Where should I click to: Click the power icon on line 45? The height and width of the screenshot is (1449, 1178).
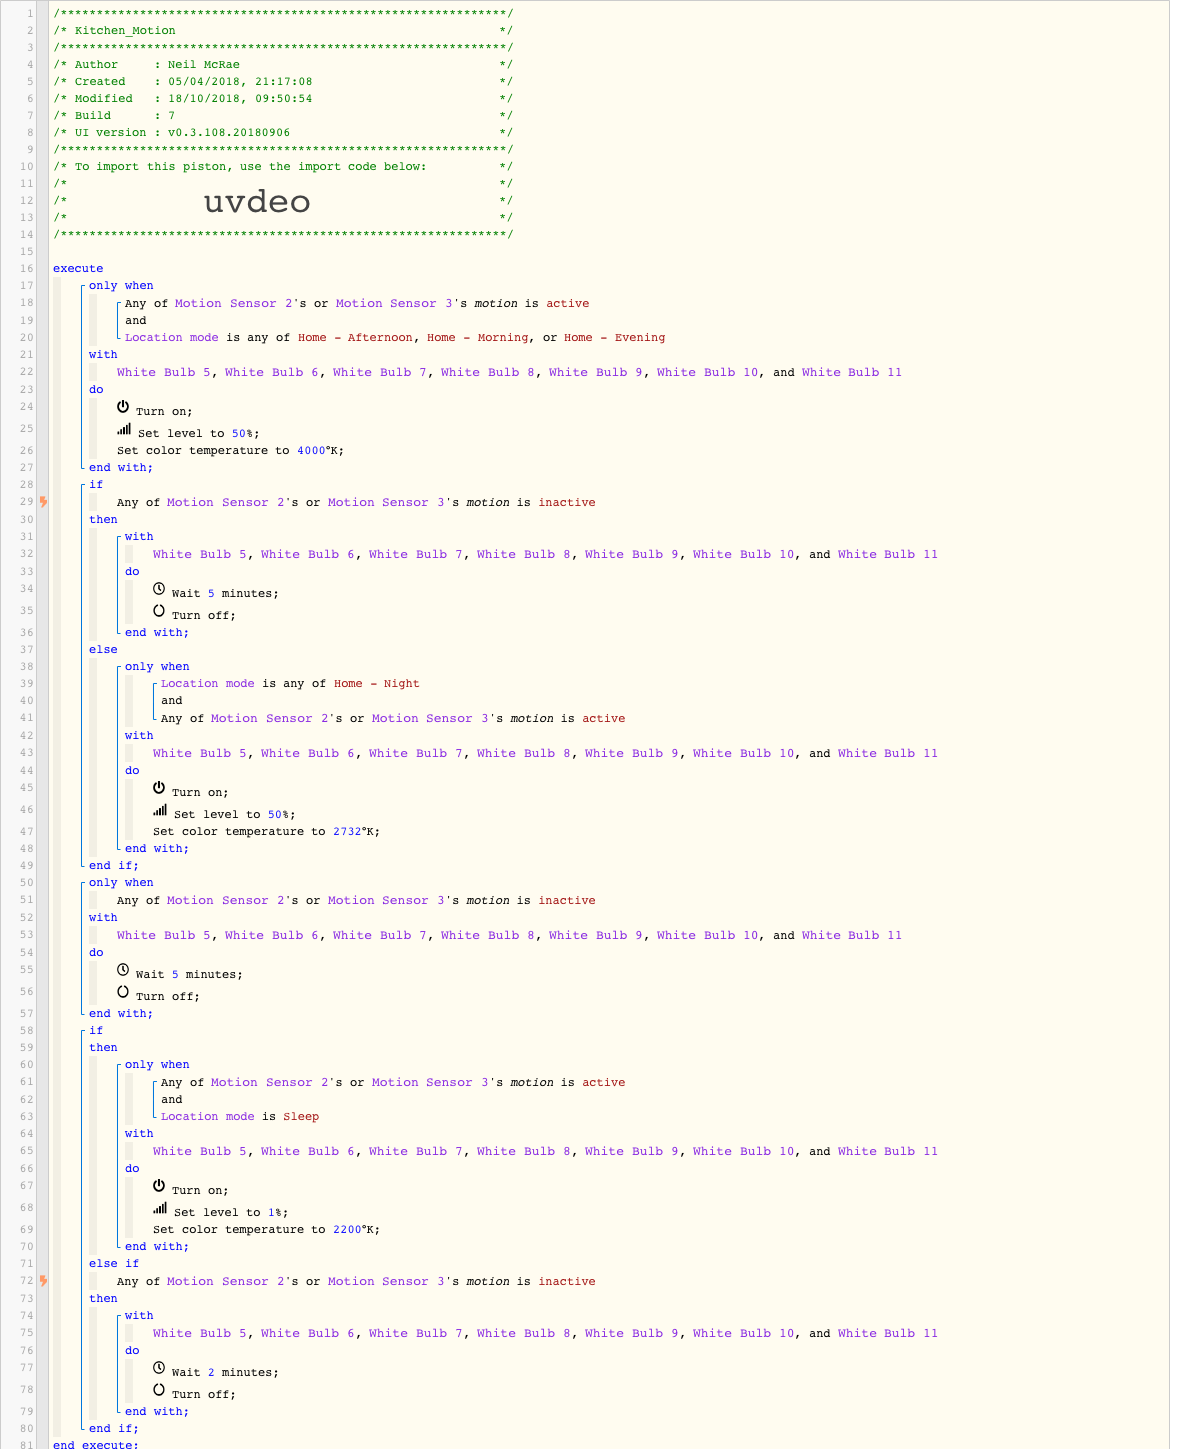click(159, 788)
